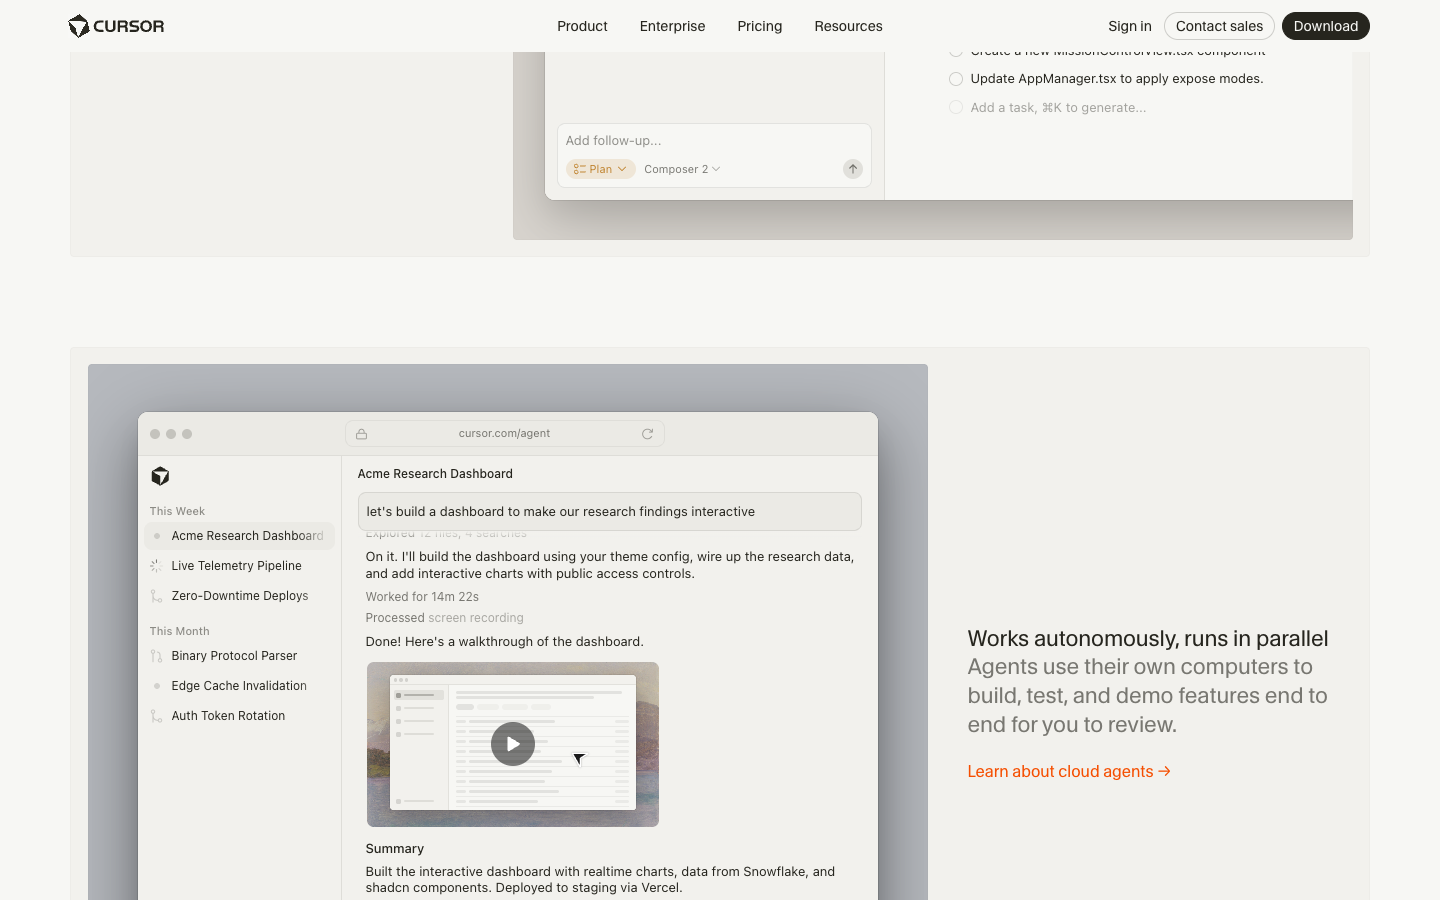This screenshot has width=1440, height=900.
Task: Click the 'Done! Here's a walkthrough' message
Action: click(x=505, y=642)
